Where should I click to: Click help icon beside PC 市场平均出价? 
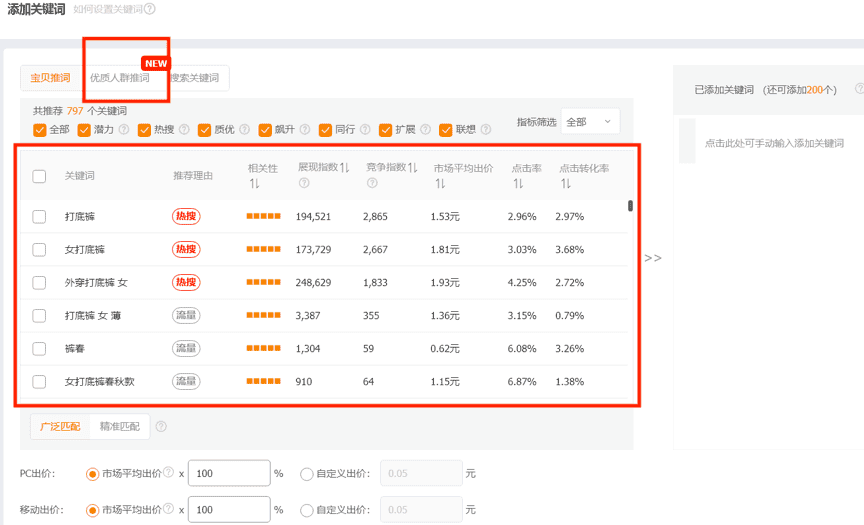pos(169,472)
